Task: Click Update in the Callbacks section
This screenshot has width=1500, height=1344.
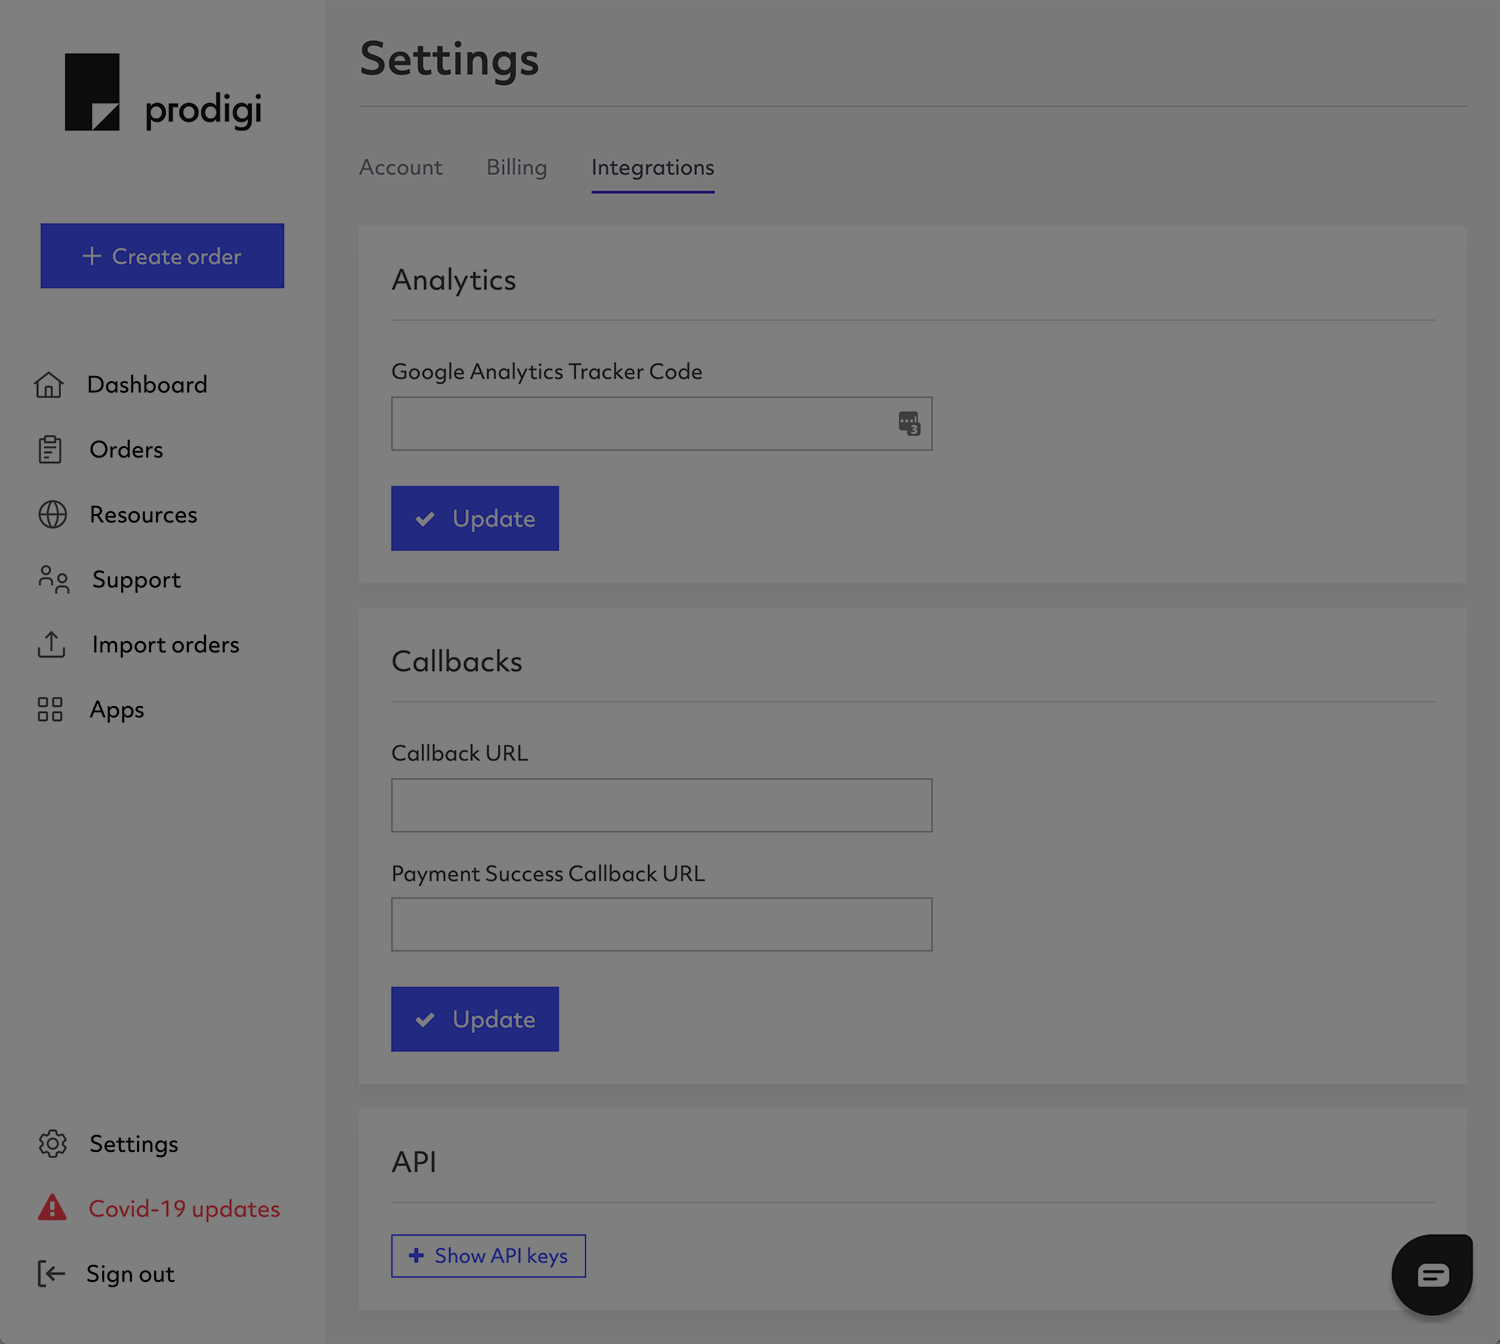Action: tap(474, 1019)
